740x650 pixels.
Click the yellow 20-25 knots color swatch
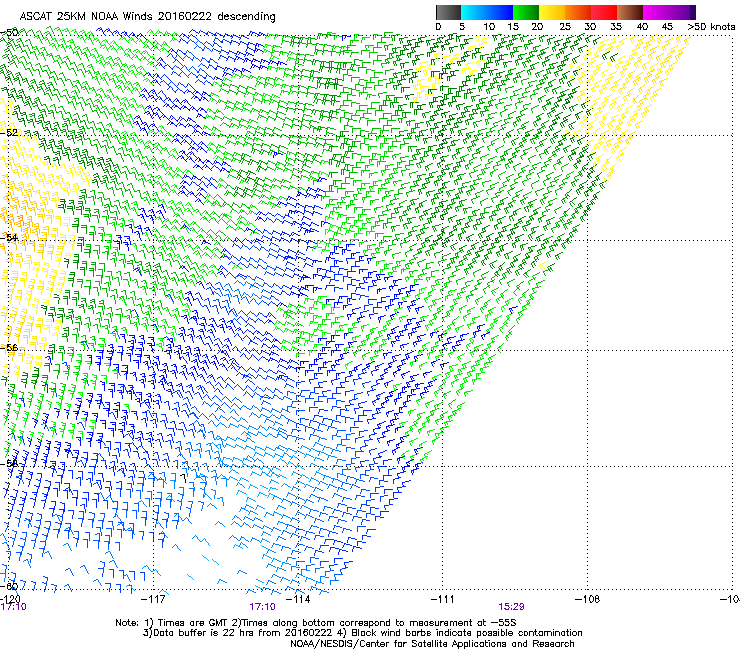click(x=552, y=12)
